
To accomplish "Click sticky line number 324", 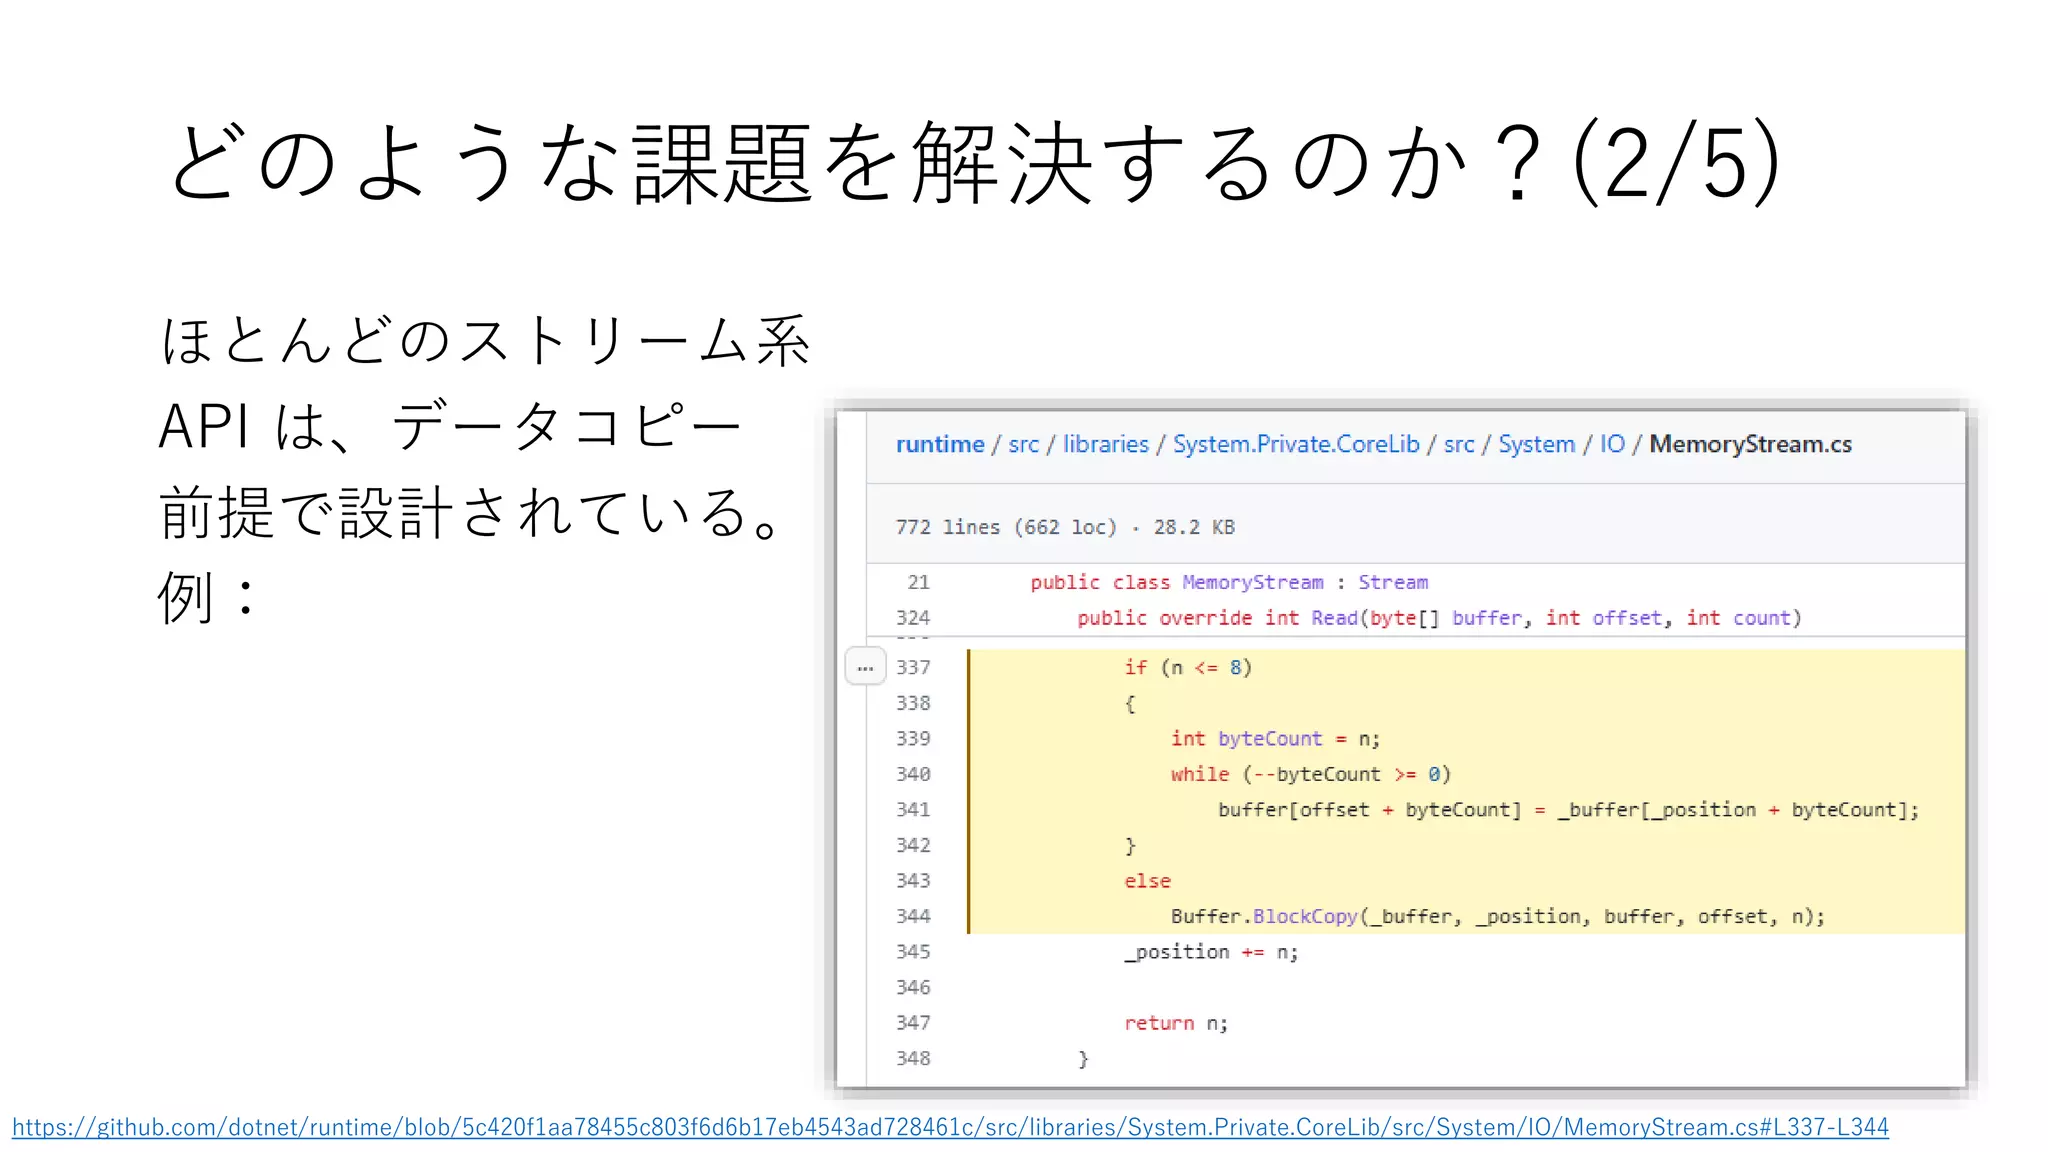I will point(913,618).
